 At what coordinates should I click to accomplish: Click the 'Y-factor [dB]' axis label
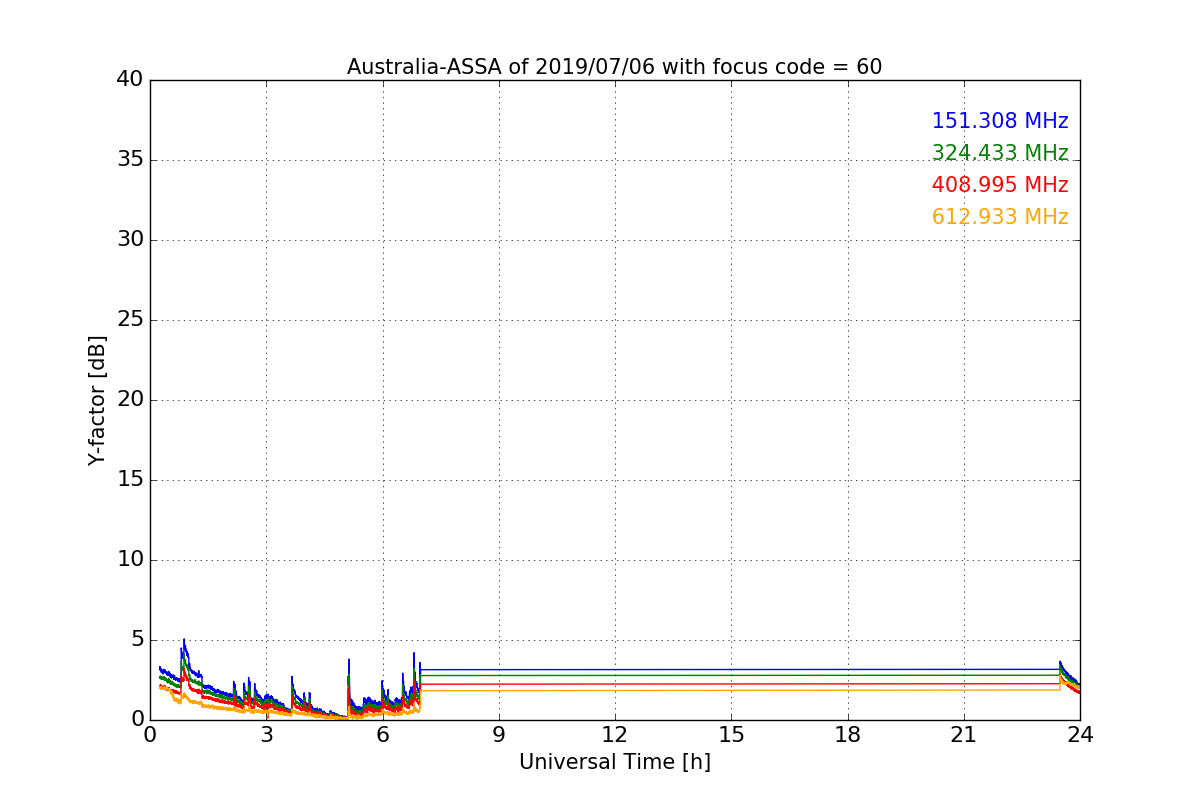pos(97,400)
